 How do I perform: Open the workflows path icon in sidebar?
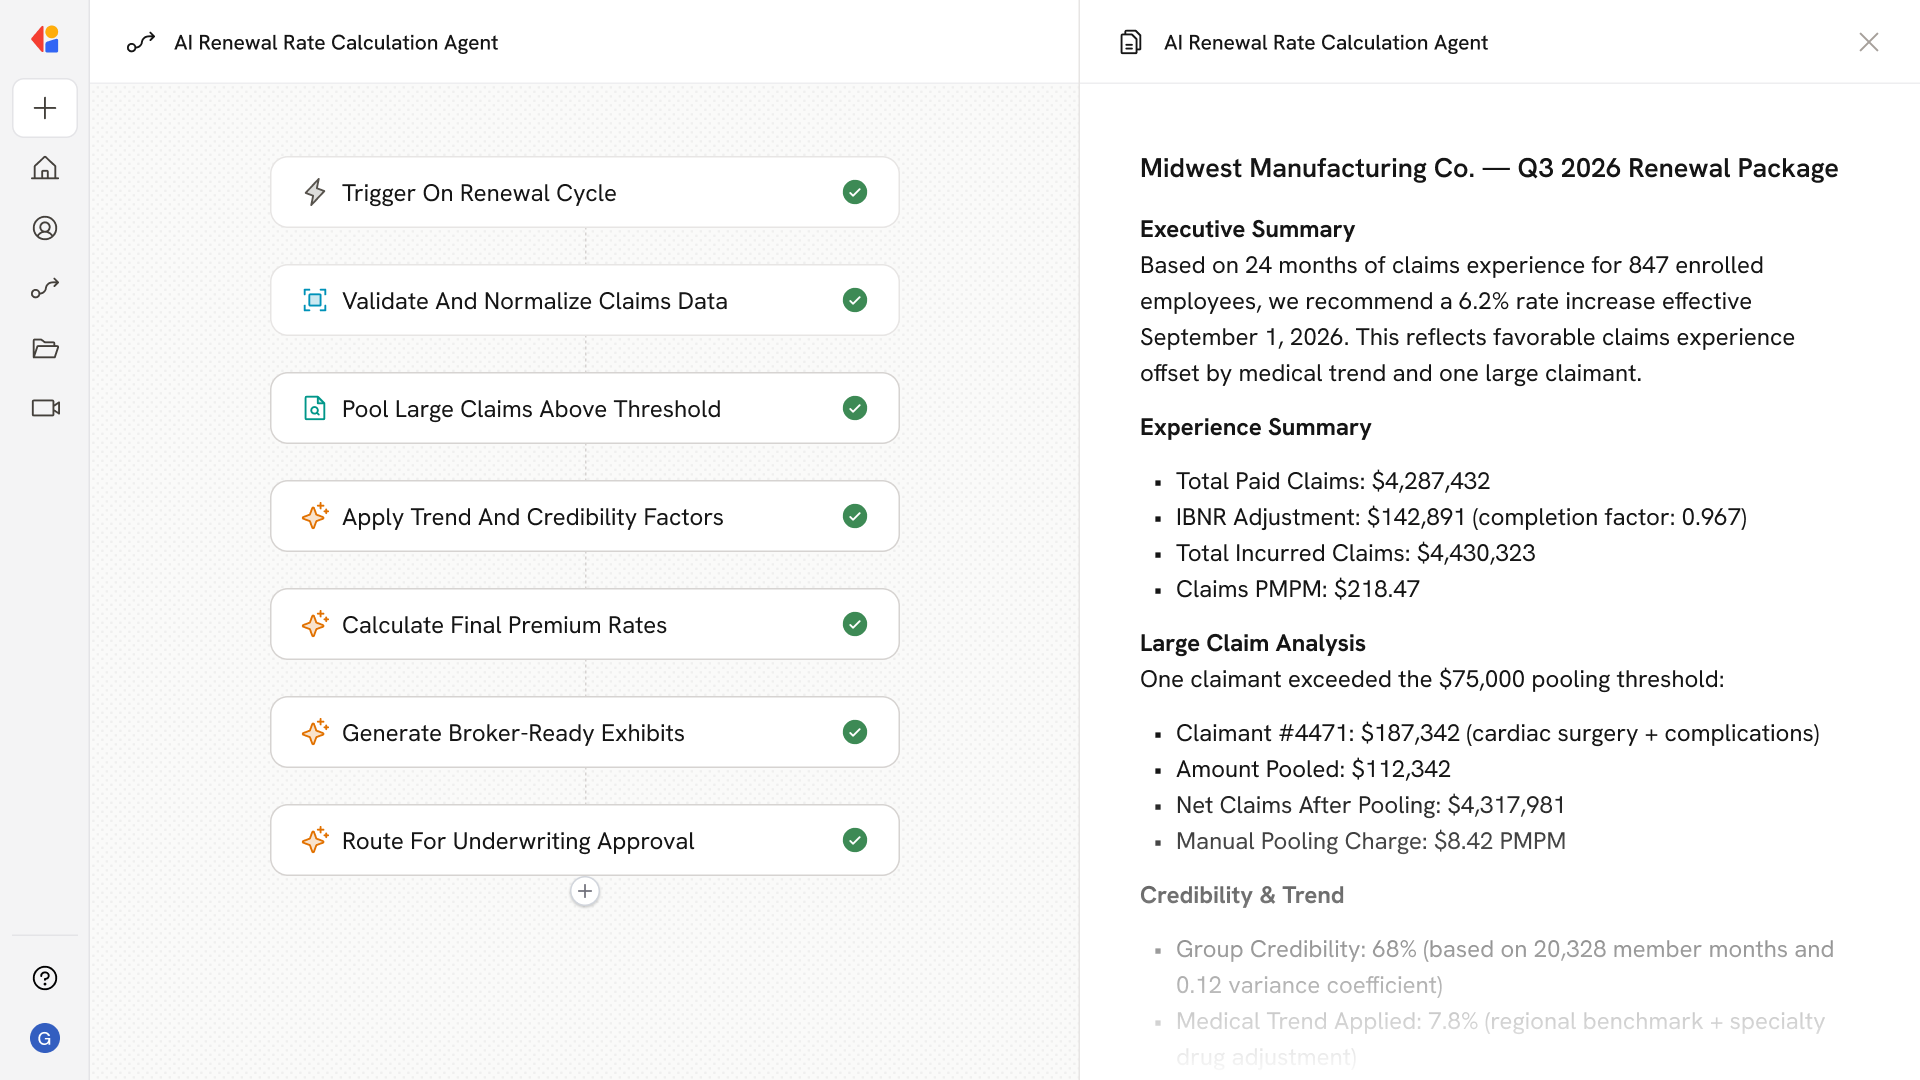click(x=45, y=289)
